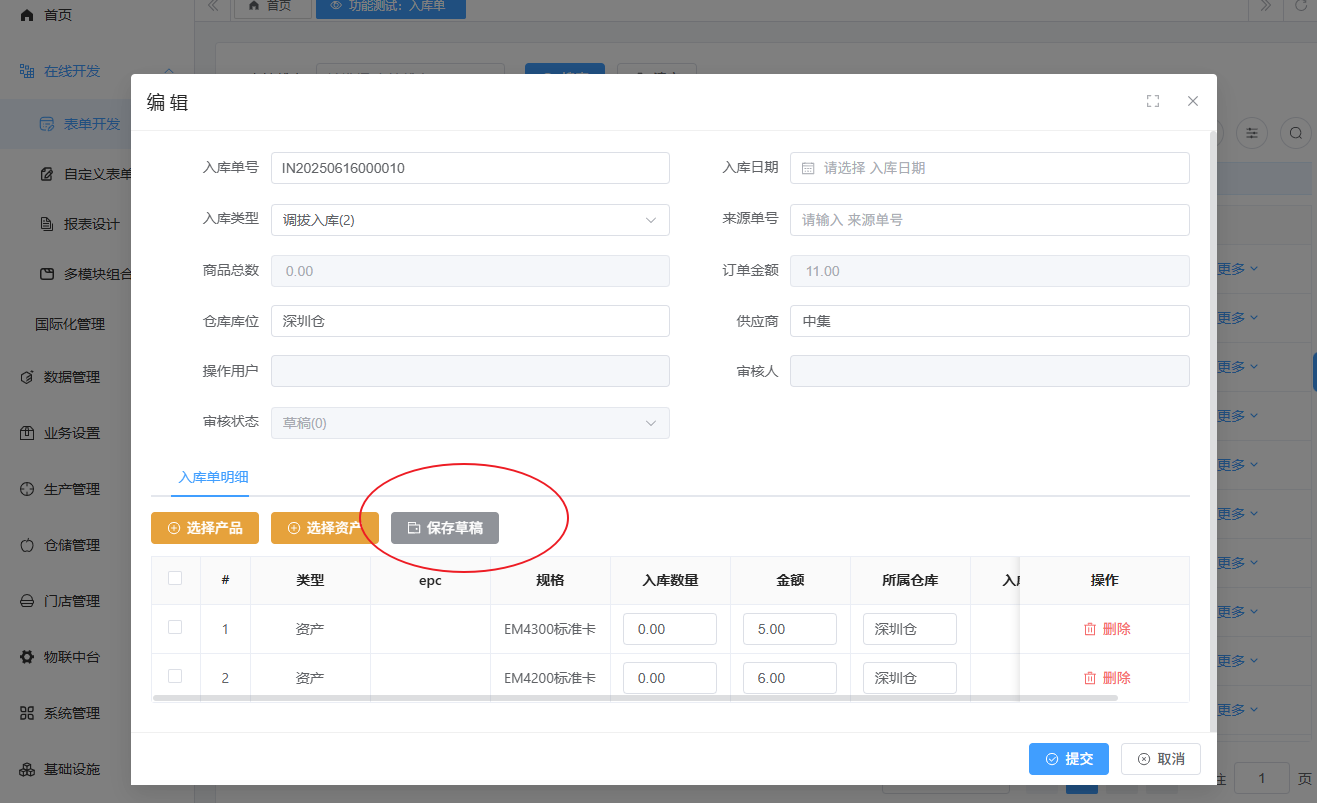
Task: Collapse the 在线开发 menu group
Action: click(x=169, y=71)
